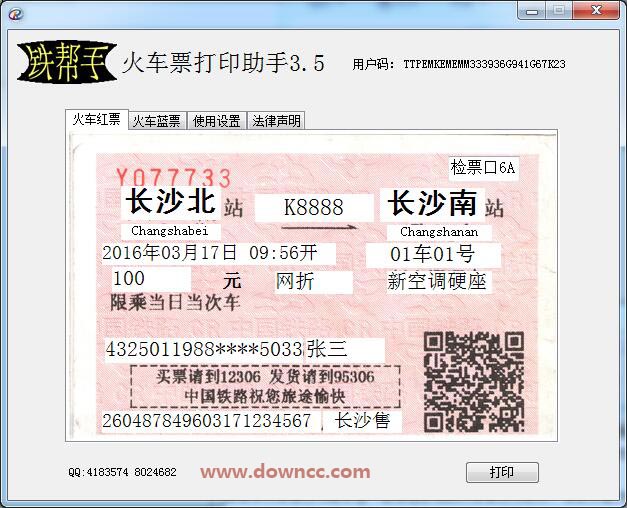
Task: Switch to the 火车红票 tab
Action: [x=96, y=119]
